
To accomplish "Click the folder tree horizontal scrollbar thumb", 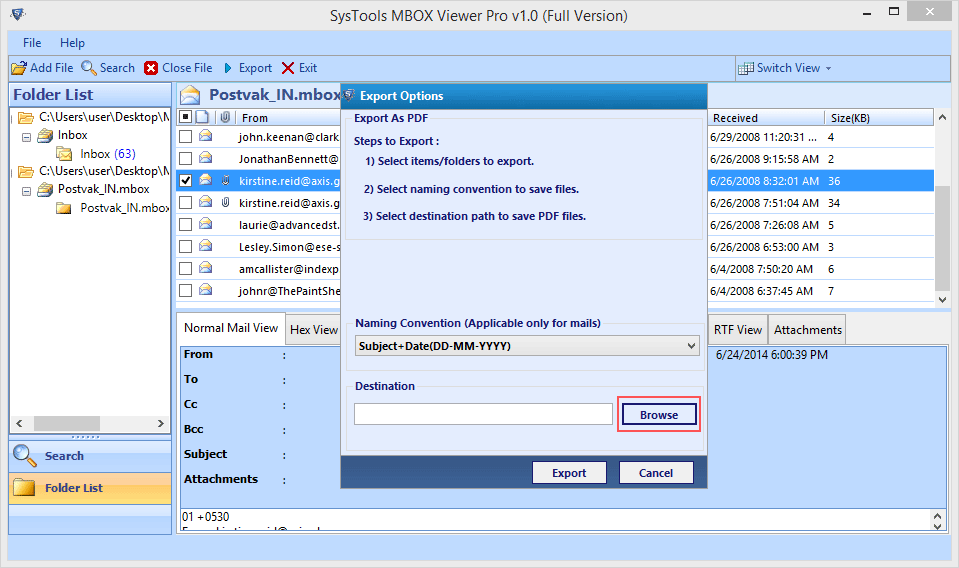I will pos(67,423).
